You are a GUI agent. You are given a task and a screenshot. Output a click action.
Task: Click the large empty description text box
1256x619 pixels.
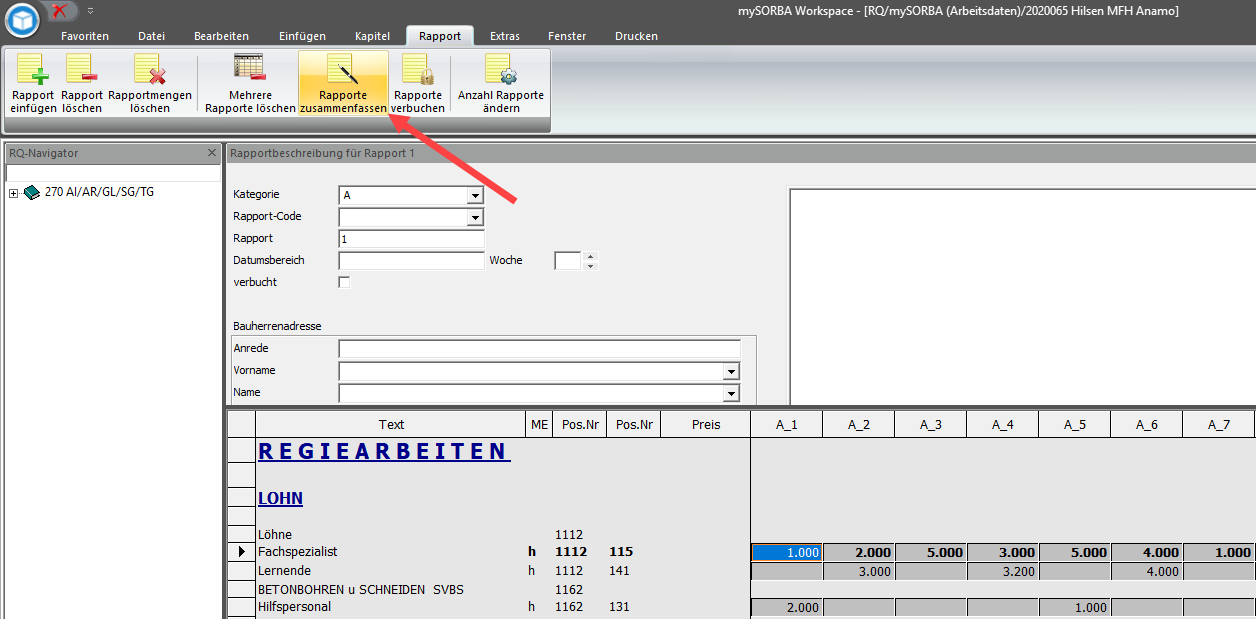pos(1022,296)
